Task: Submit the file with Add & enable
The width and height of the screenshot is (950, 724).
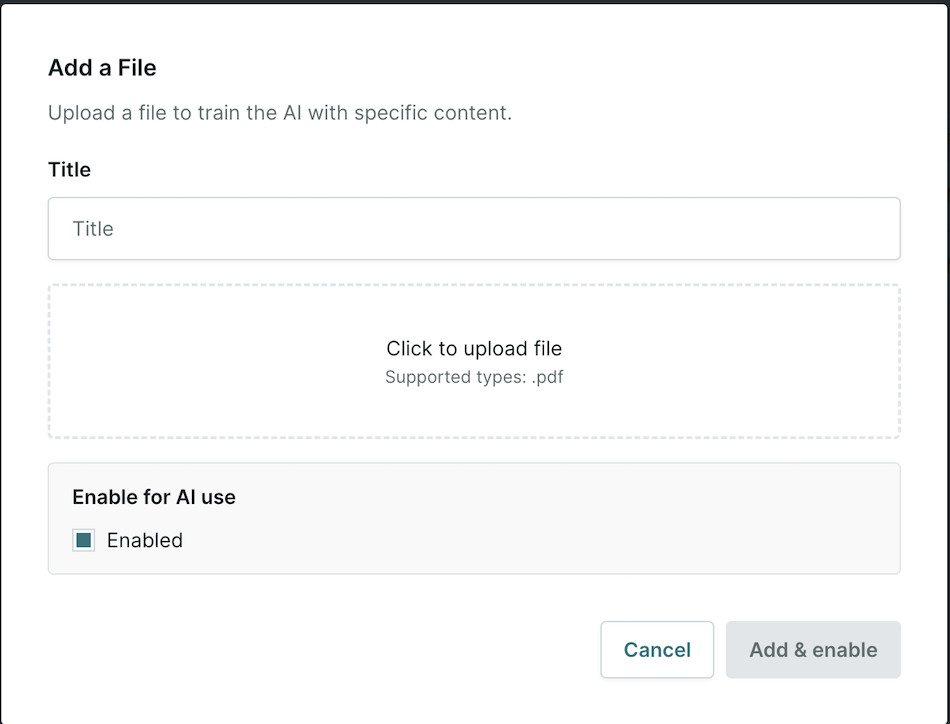Action: [x=813, y=649]
